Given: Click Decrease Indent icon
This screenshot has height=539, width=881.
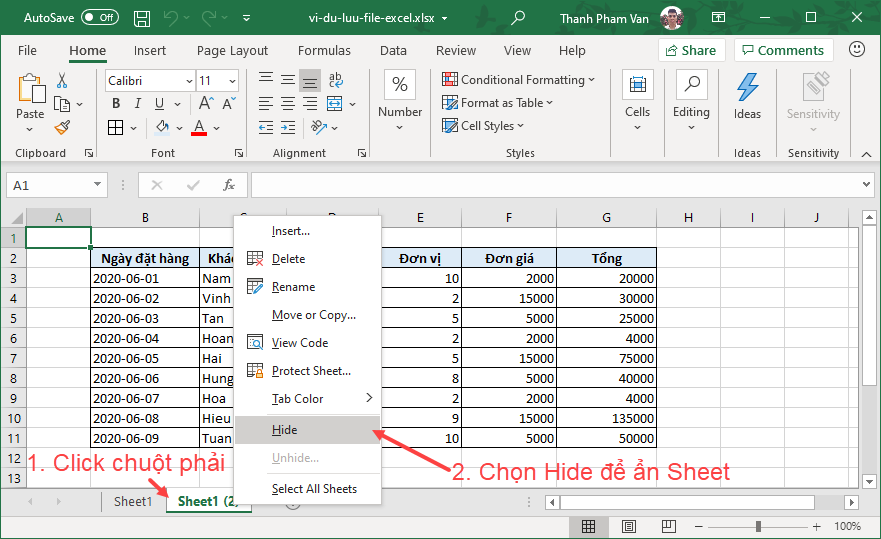Looking at the screenshot, I should coord(266,128).
